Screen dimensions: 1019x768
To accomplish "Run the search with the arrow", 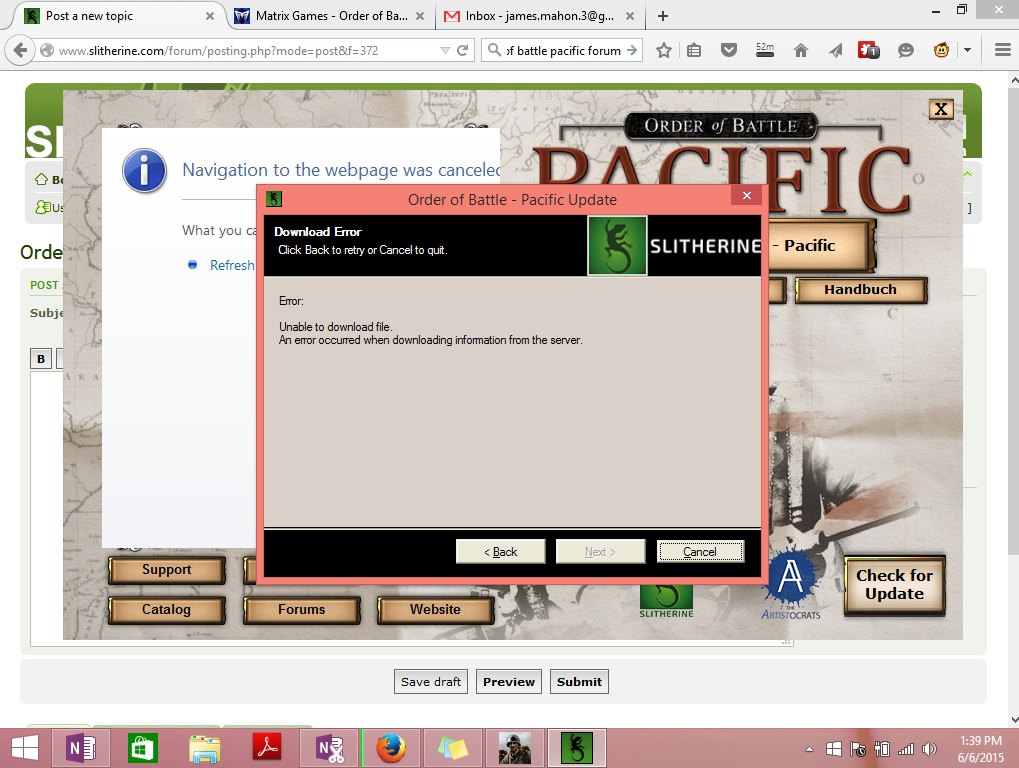I will [632, 50].
